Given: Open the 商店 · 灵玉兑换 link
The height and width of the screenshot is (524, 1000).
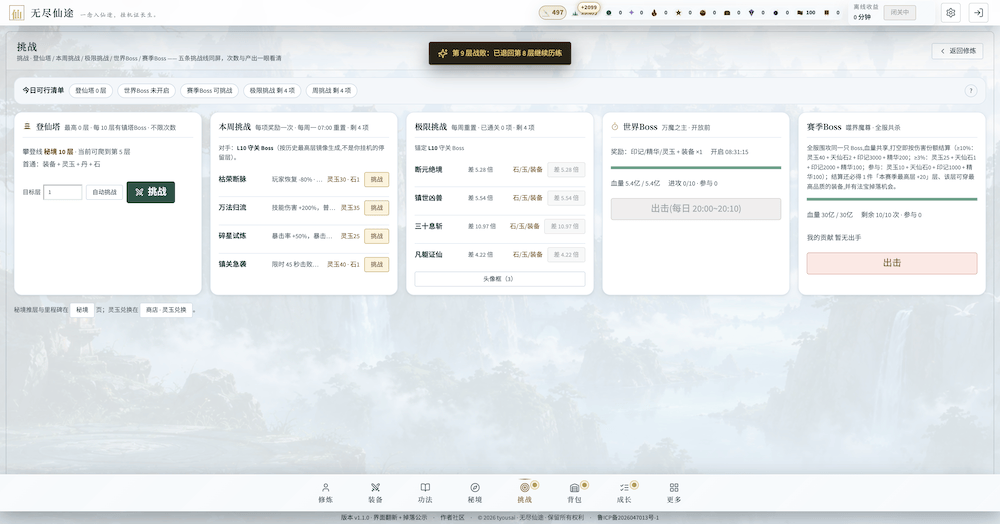Looking at the screenshot, I should pos(166,310).
